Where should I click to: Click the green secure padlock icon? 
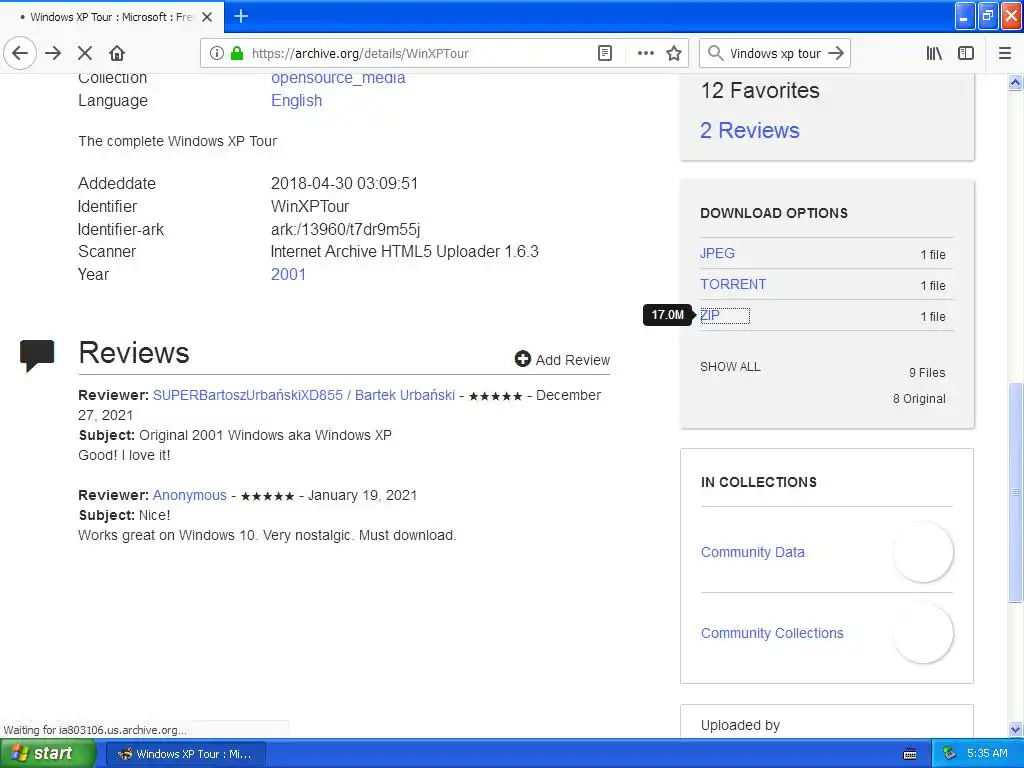click(237, 53)
